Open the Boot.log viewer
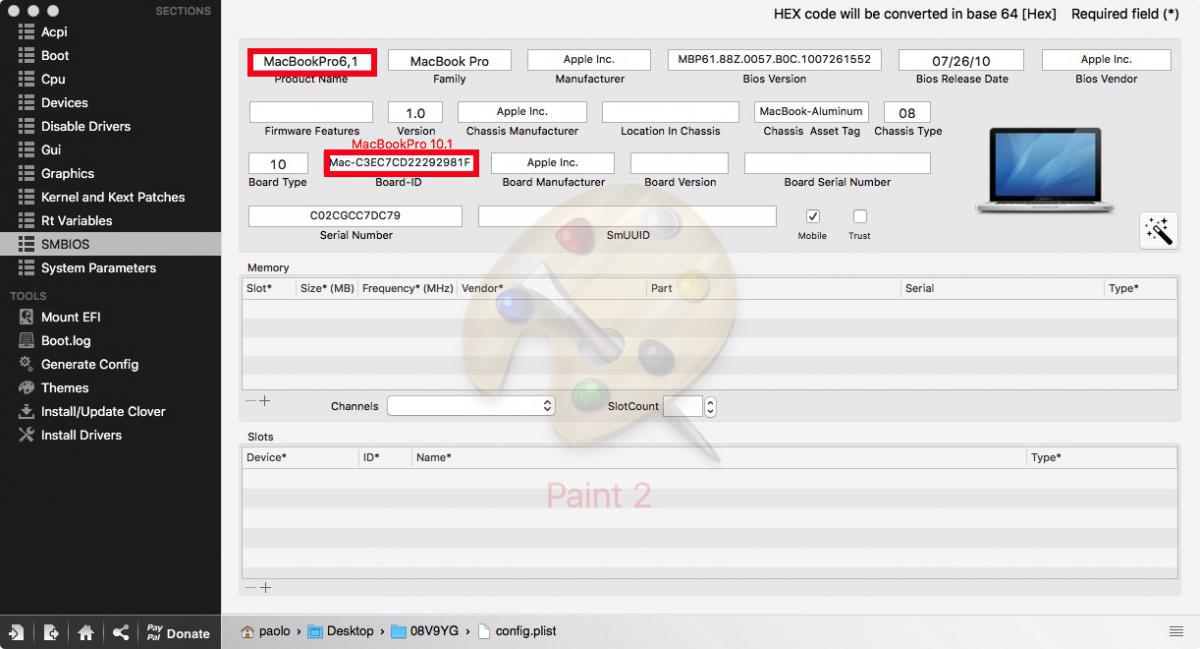This screenshot has width=1200, height=649. click(65, 341)
